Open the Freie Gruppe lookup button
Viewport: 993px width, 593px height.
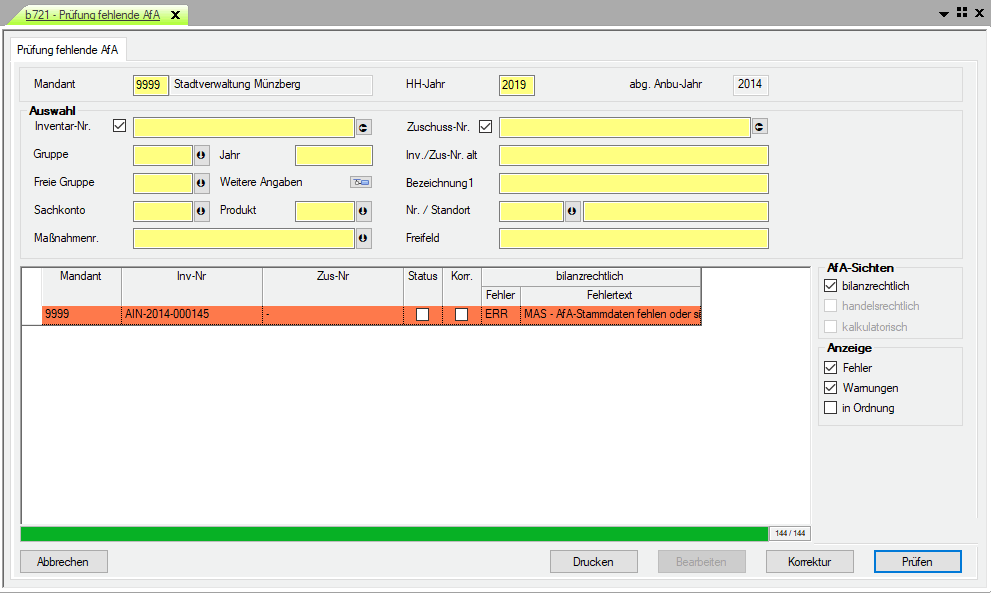(x=201, y=183)
